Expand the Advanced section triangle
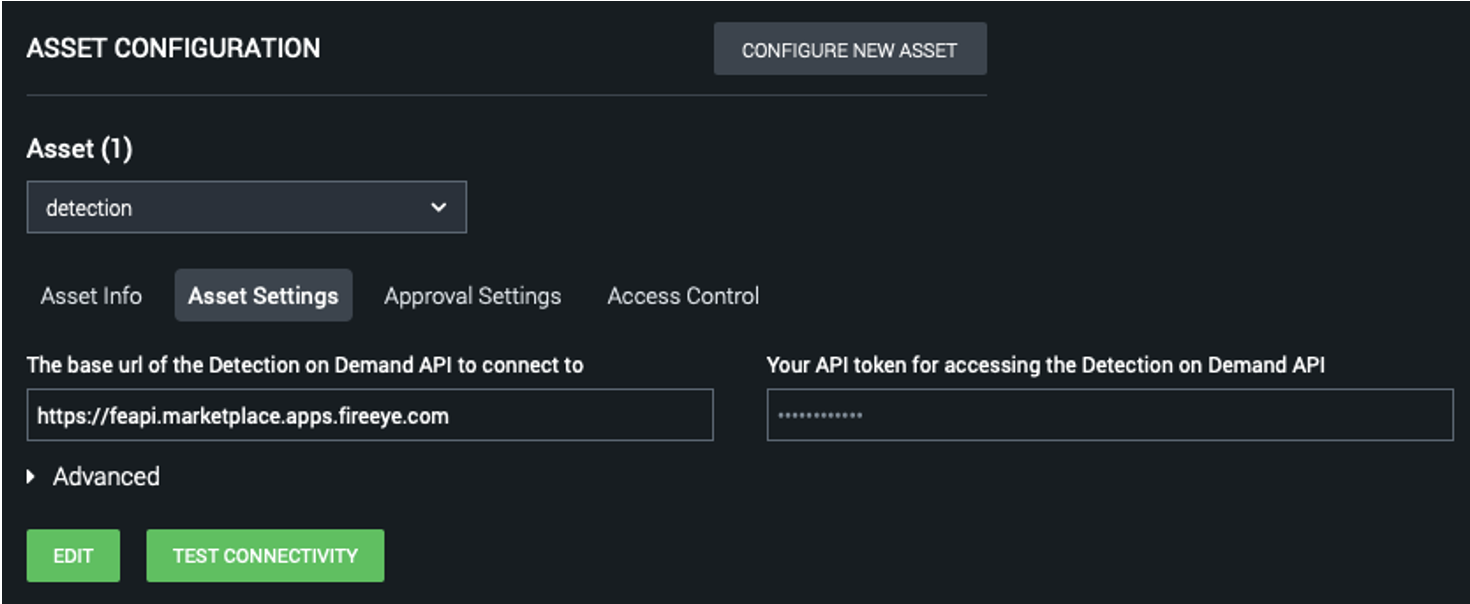This screenshot has width=1470, height=604. click(32, 477)
